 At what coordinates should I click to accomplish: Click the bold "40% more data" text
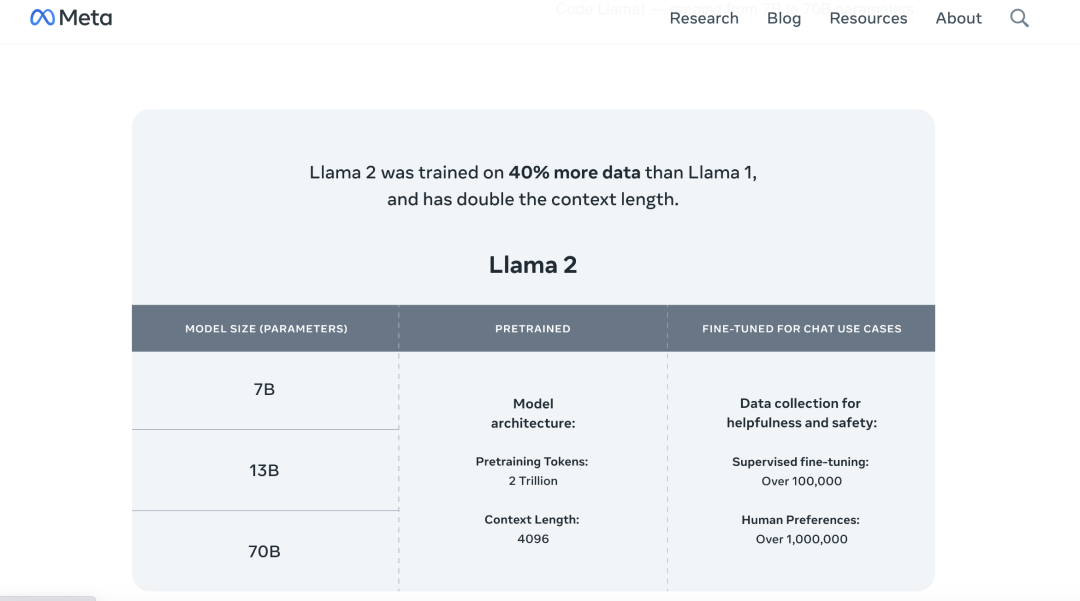coord(574,172)
